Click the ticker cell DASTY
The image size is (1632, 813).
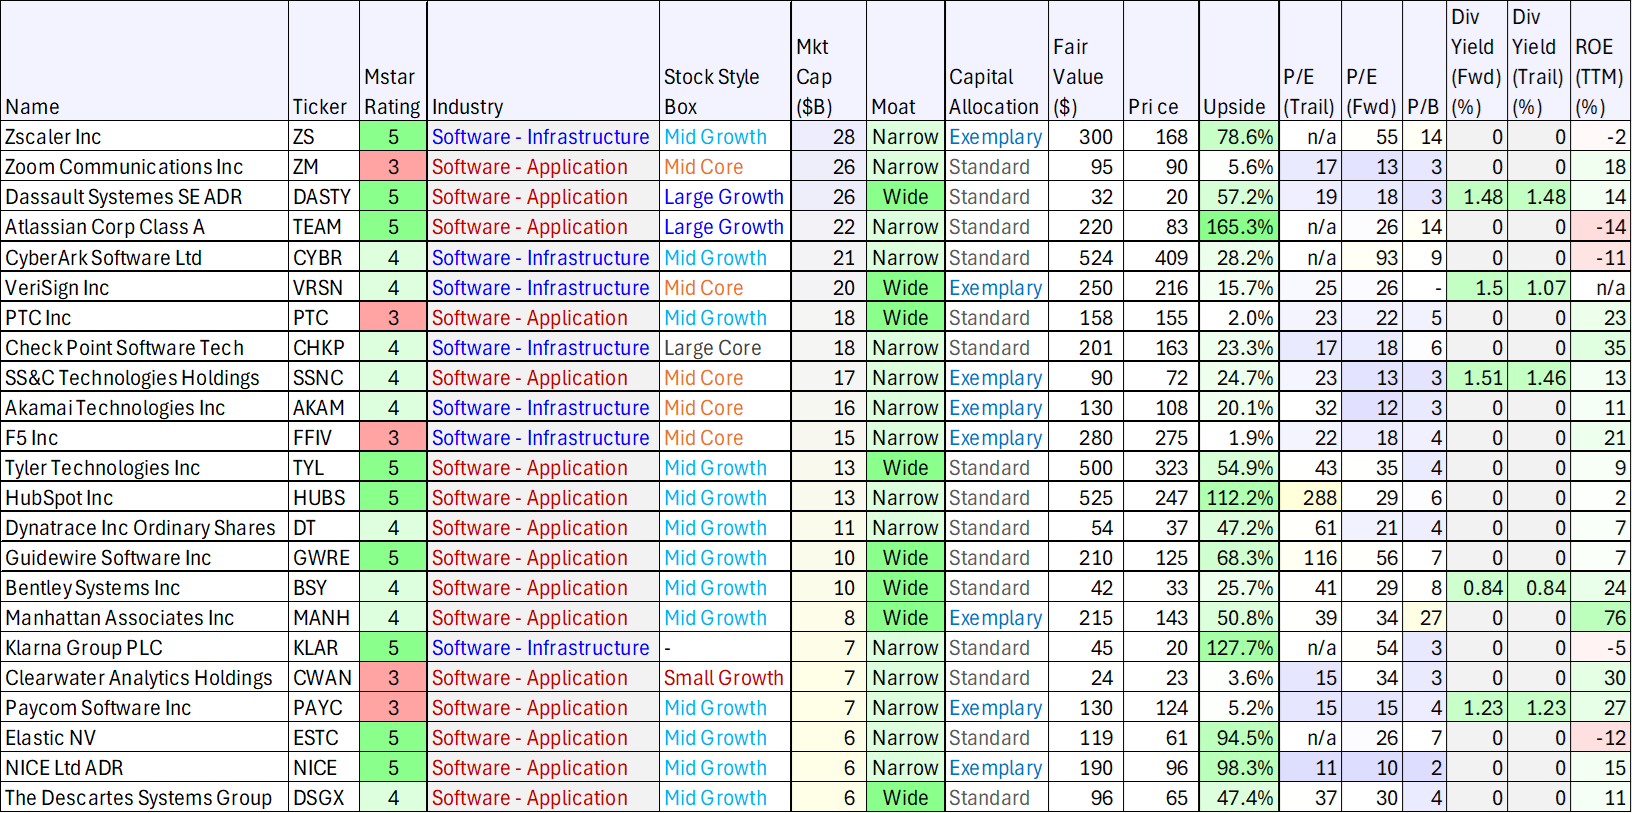323,197
